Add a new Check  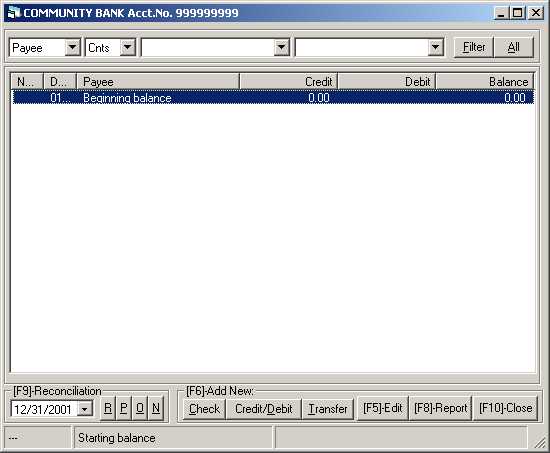pos(204,409)
